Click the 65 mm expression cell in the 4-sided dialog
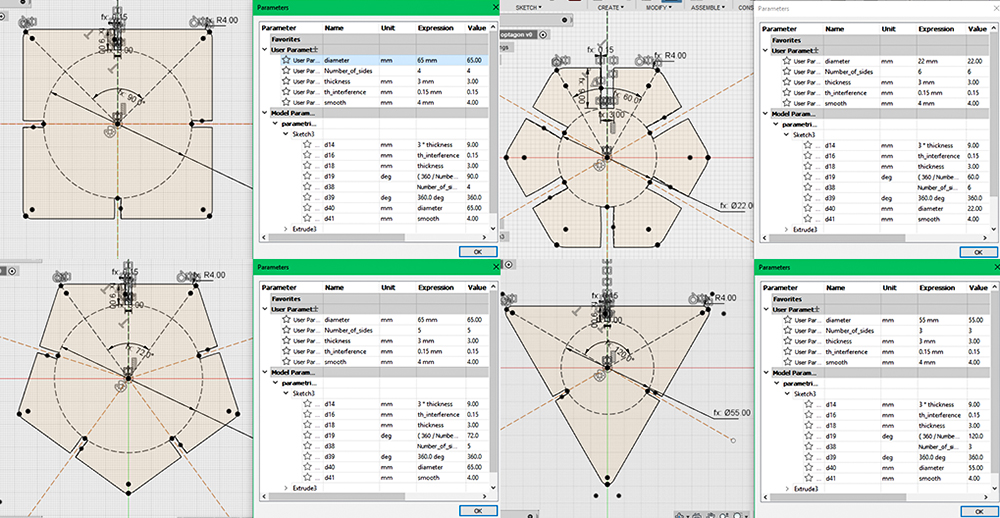The width and height of the screenshot is (1000, 518). point(440,61)
